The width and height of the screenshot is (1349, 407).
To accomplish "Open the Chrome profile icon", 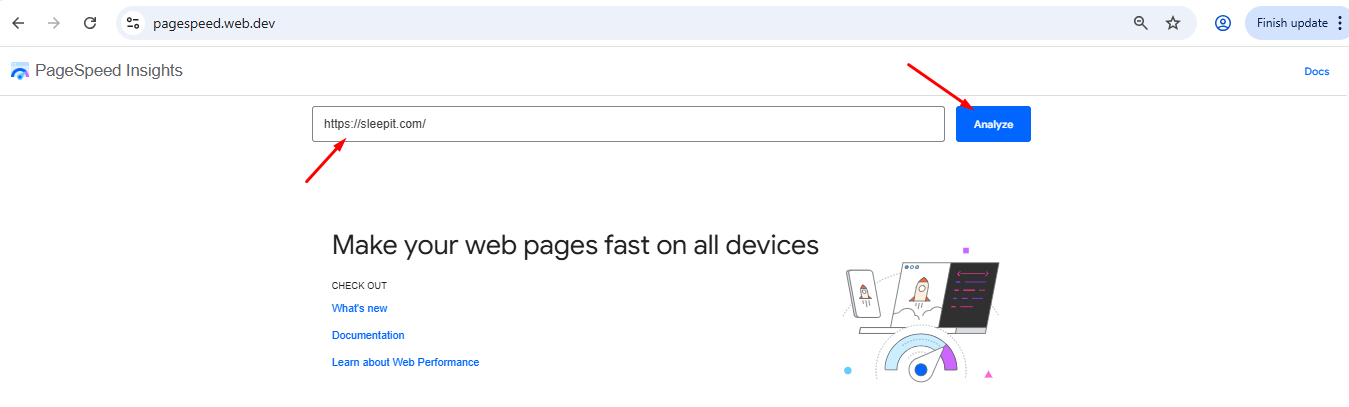I will coord(1222,23).
